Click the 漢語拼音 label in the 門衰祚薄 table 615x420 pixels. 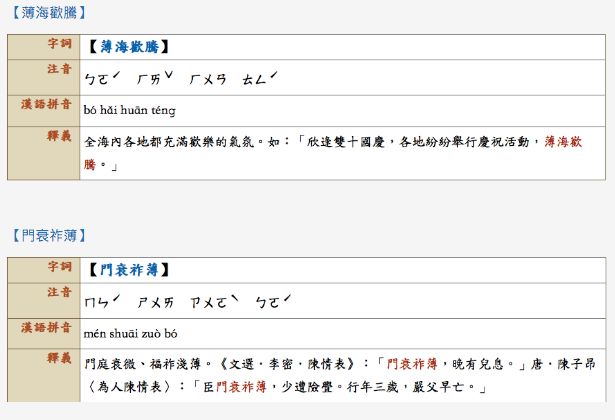48,327
